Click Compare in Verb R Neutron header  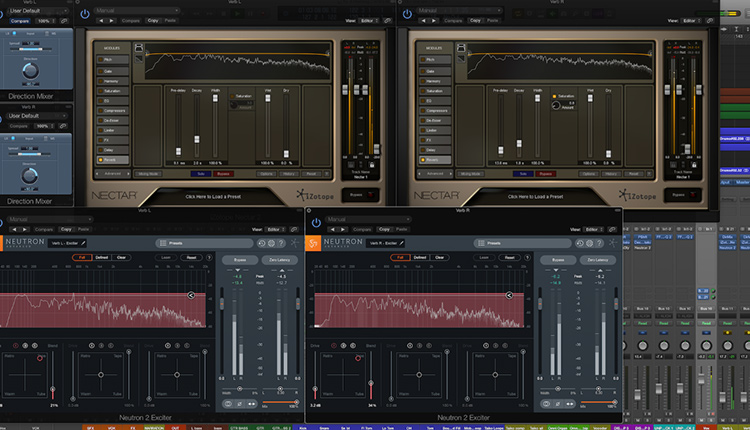tap(362, 229)
